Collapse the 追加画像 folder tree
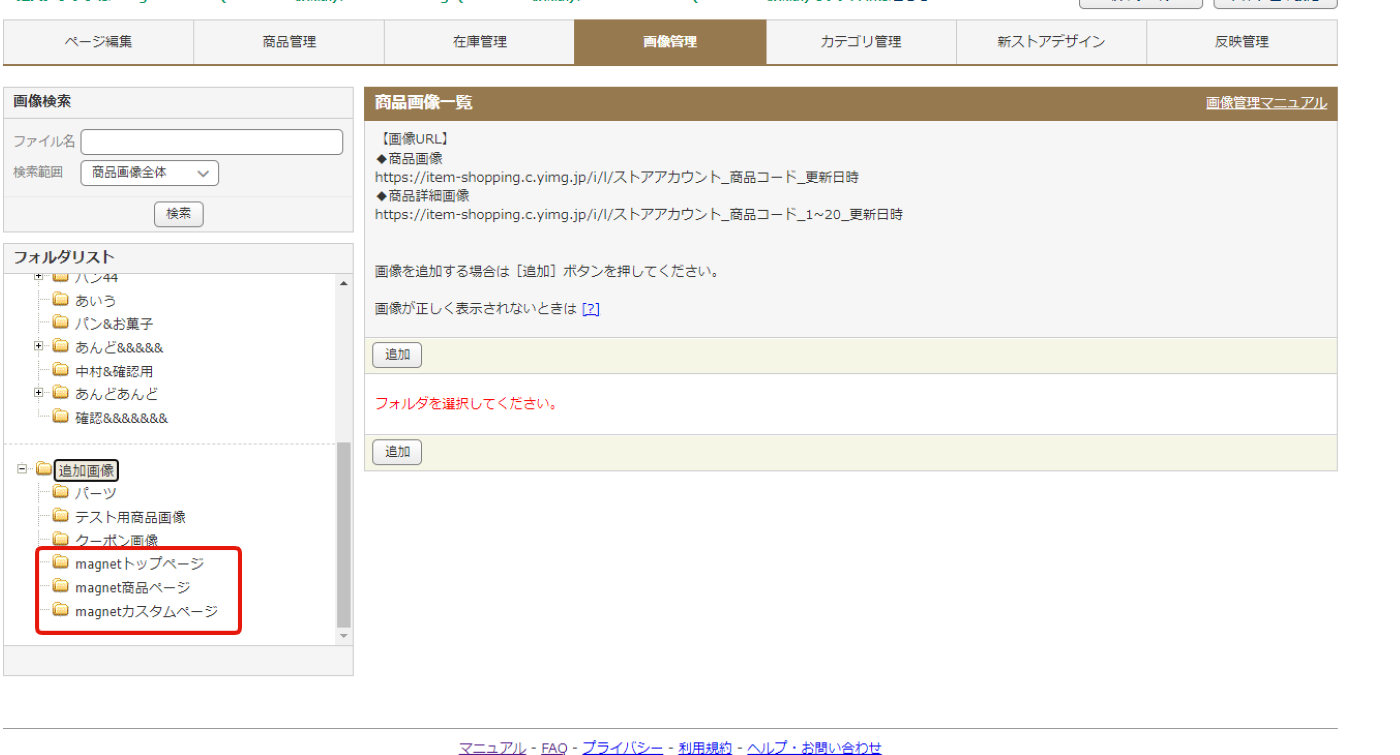Image resolution: width=1400 pixels, height=755 pixels. click(22, 468)
